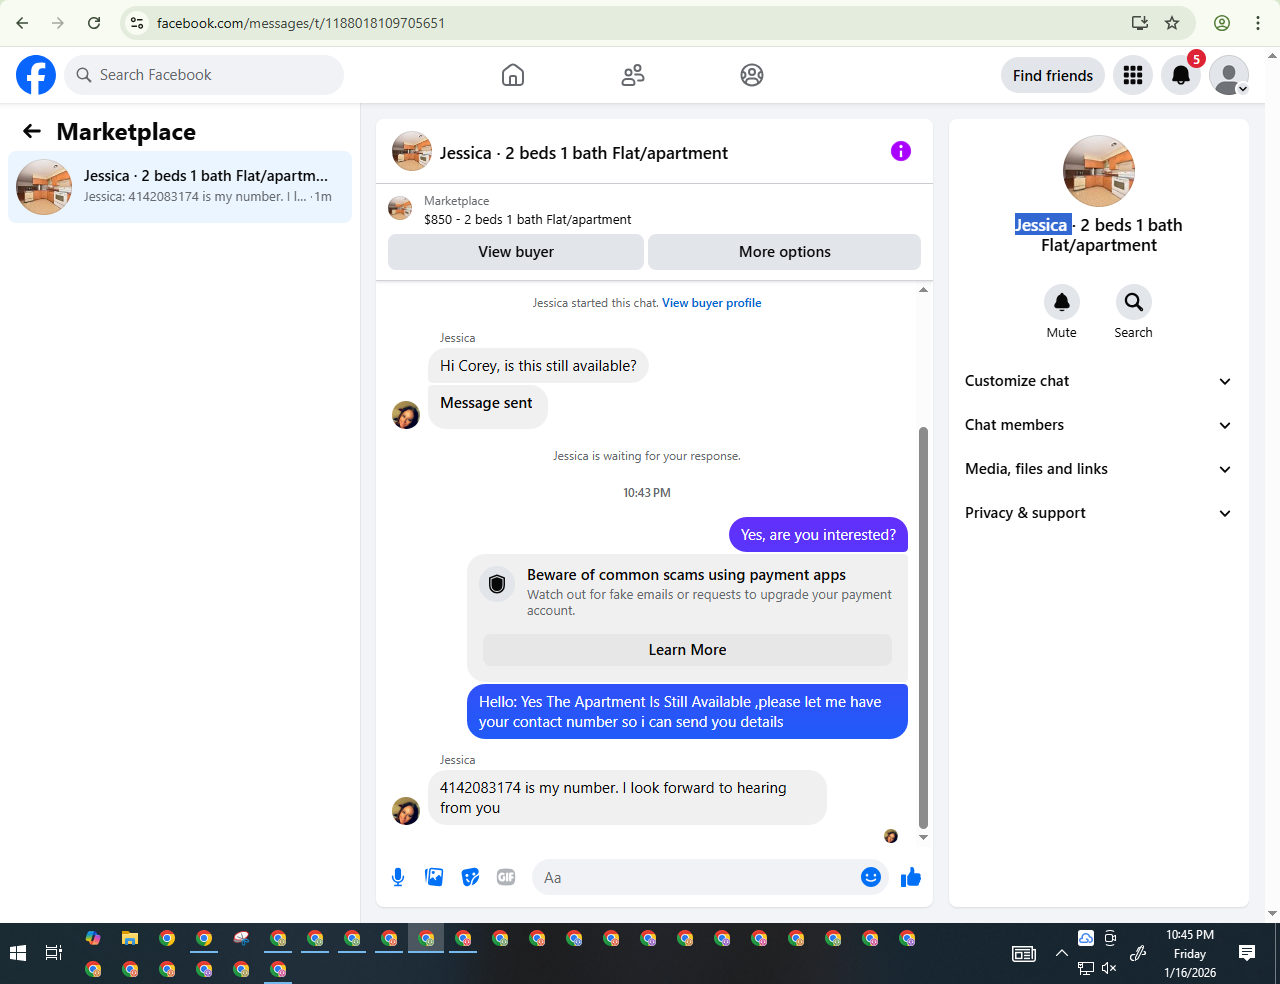
Task: Click the chat scrollbar down arrow
Action: click(x=923, y=838)
